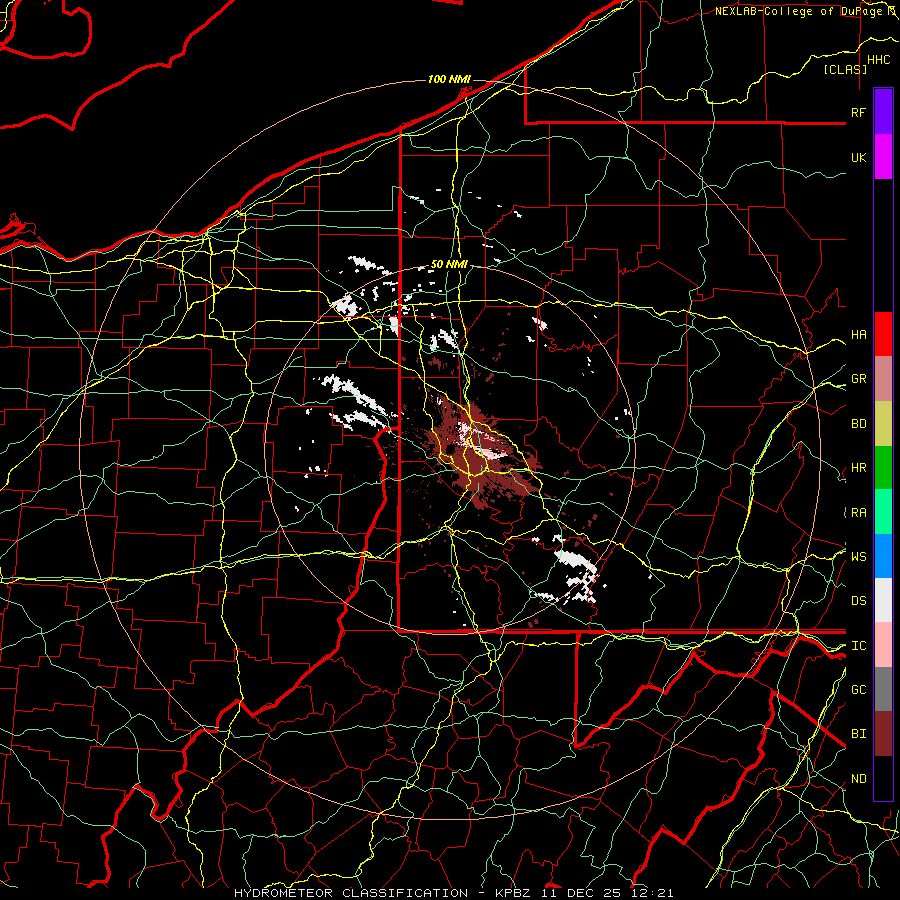
Task: Click the Hydrometeor Classification KPBZ title text
Action: [453, 893]
